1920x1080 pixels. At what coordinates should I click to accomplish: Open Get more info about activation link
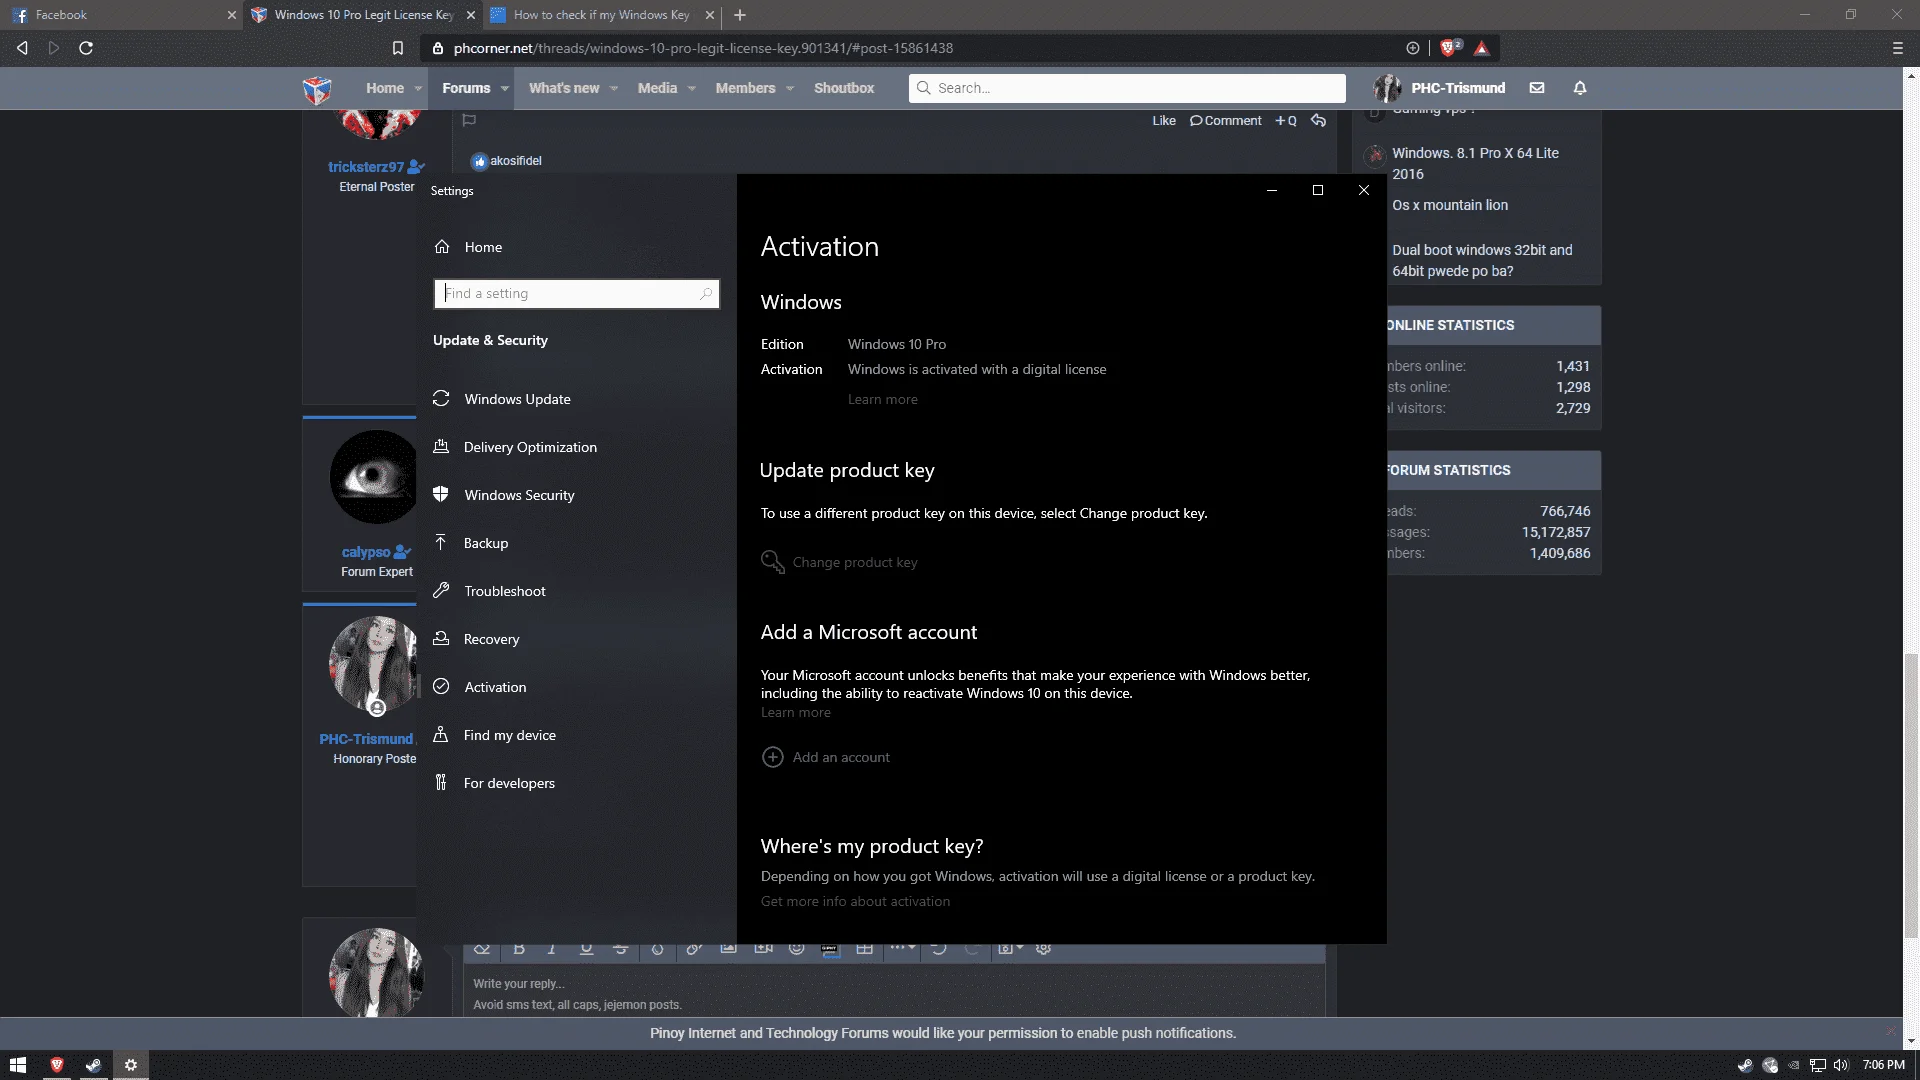pyautogui.click(x=855, y=901)
